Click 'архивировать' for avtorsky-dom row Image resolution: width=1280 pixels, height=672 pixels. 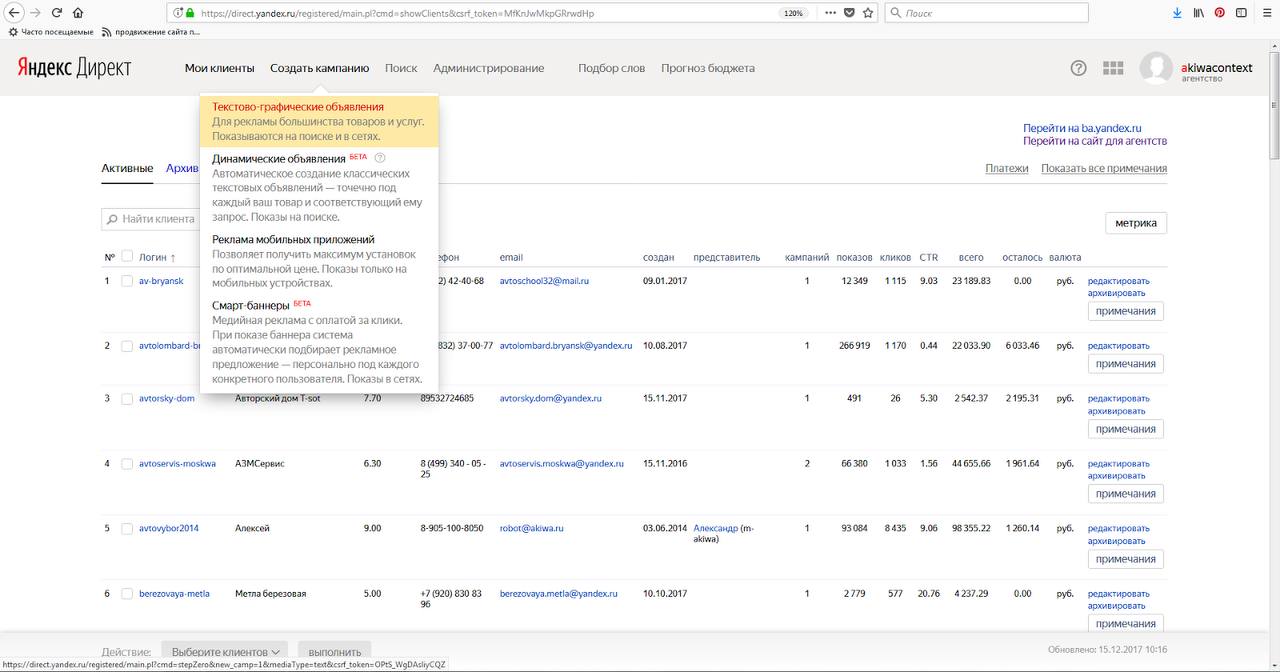point(1117,411)
